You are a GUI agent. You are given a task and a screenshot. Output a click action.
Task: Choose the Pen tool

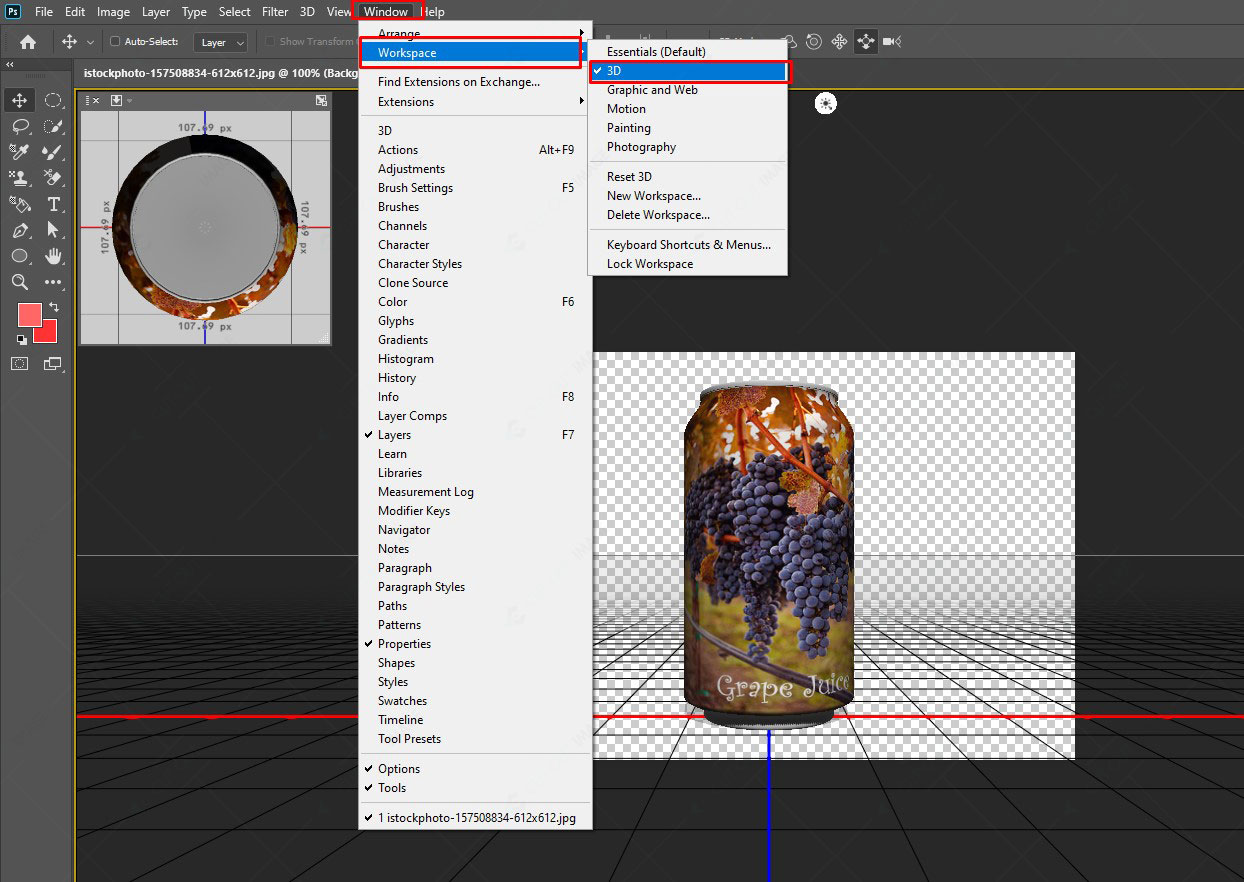(x=20, y=230)
